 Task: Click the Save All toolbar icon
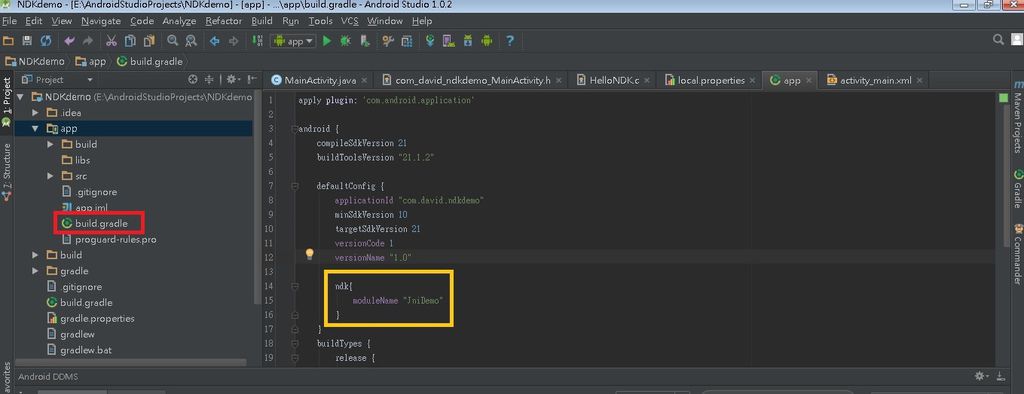coord(27,41)
